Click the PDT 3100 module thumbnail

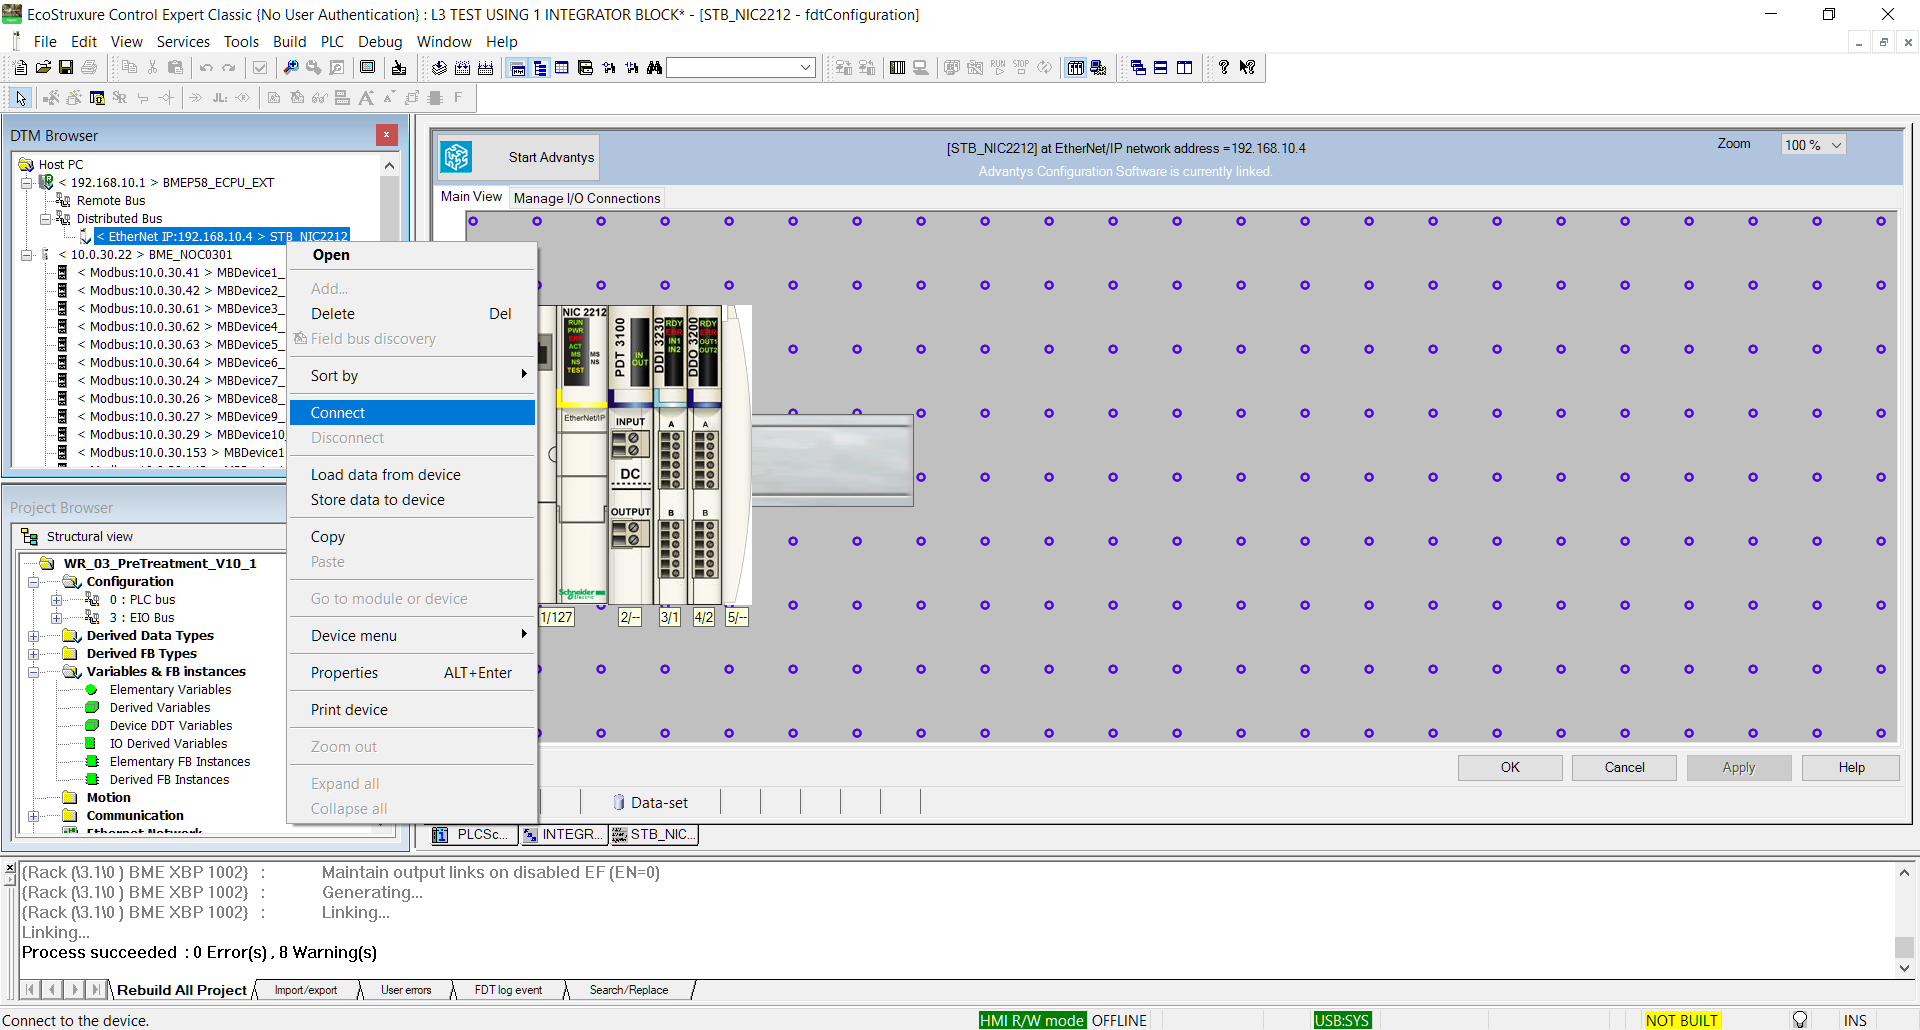pos(630,455)
